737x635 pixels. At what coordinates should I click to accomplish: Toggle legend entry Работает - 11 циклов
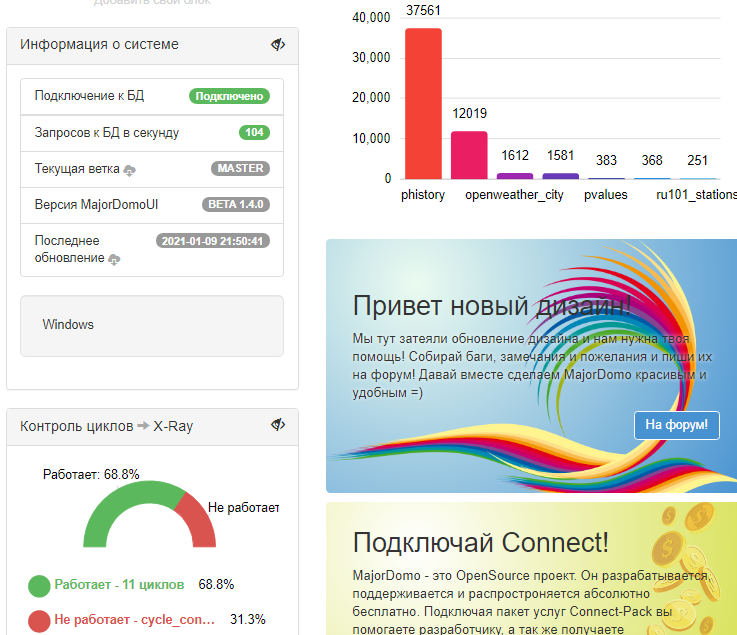[119, 584]
